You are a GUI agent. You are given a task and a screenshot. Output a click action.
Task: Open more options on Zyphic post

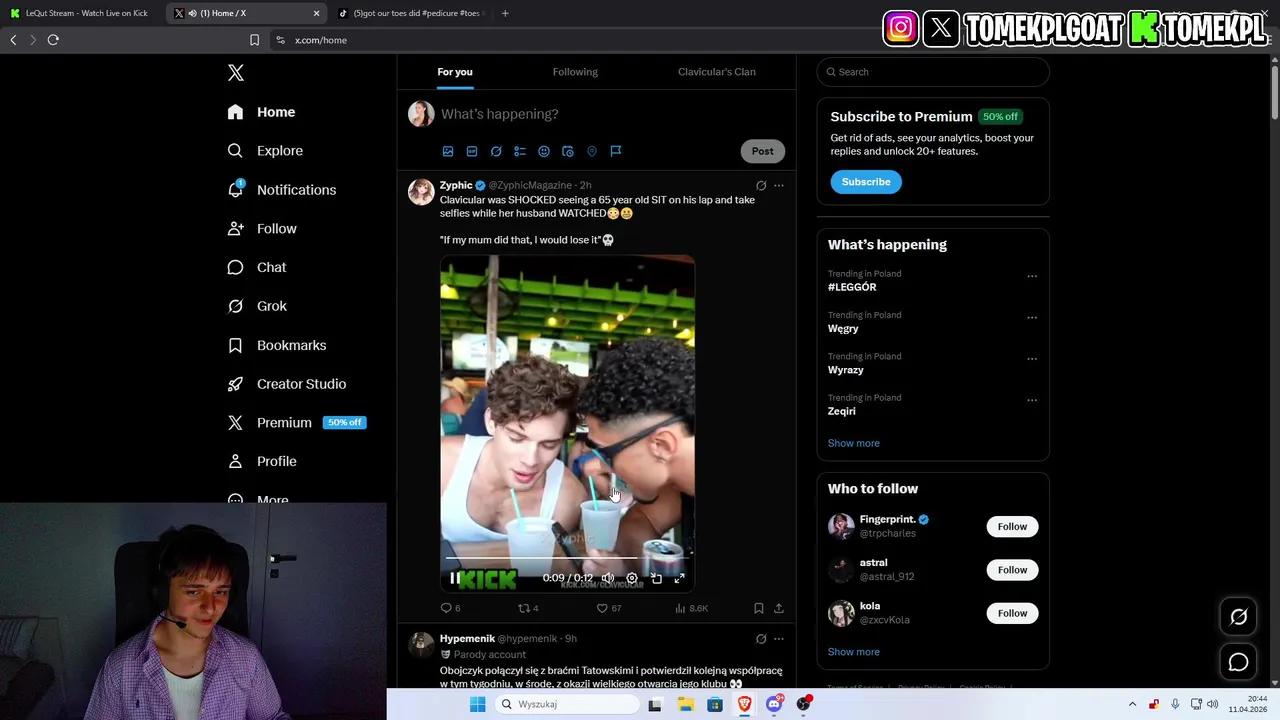pyautogui.click(x=779, y=185)
